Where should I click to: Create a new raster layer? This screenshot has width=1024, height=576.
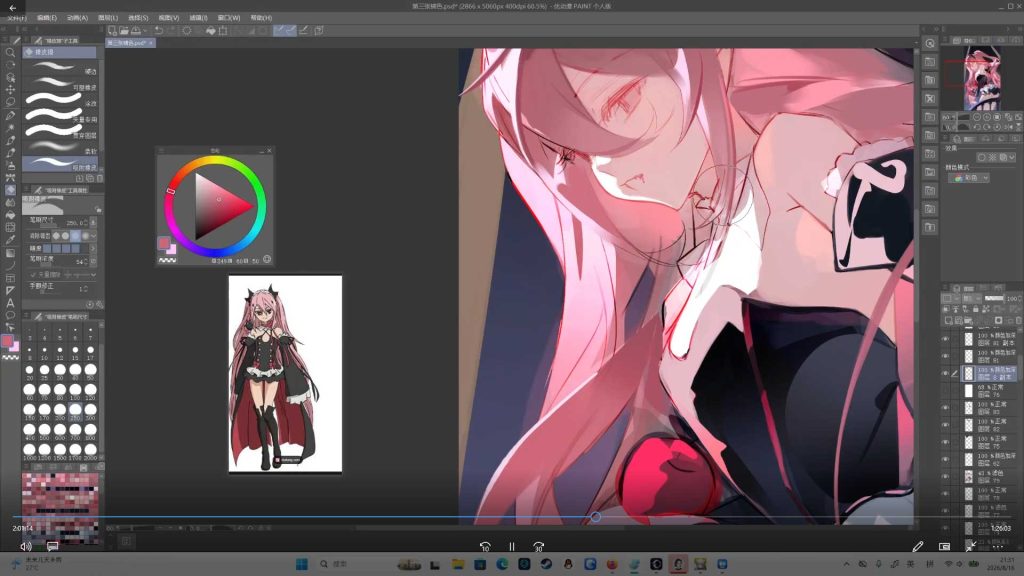[949, 321]
